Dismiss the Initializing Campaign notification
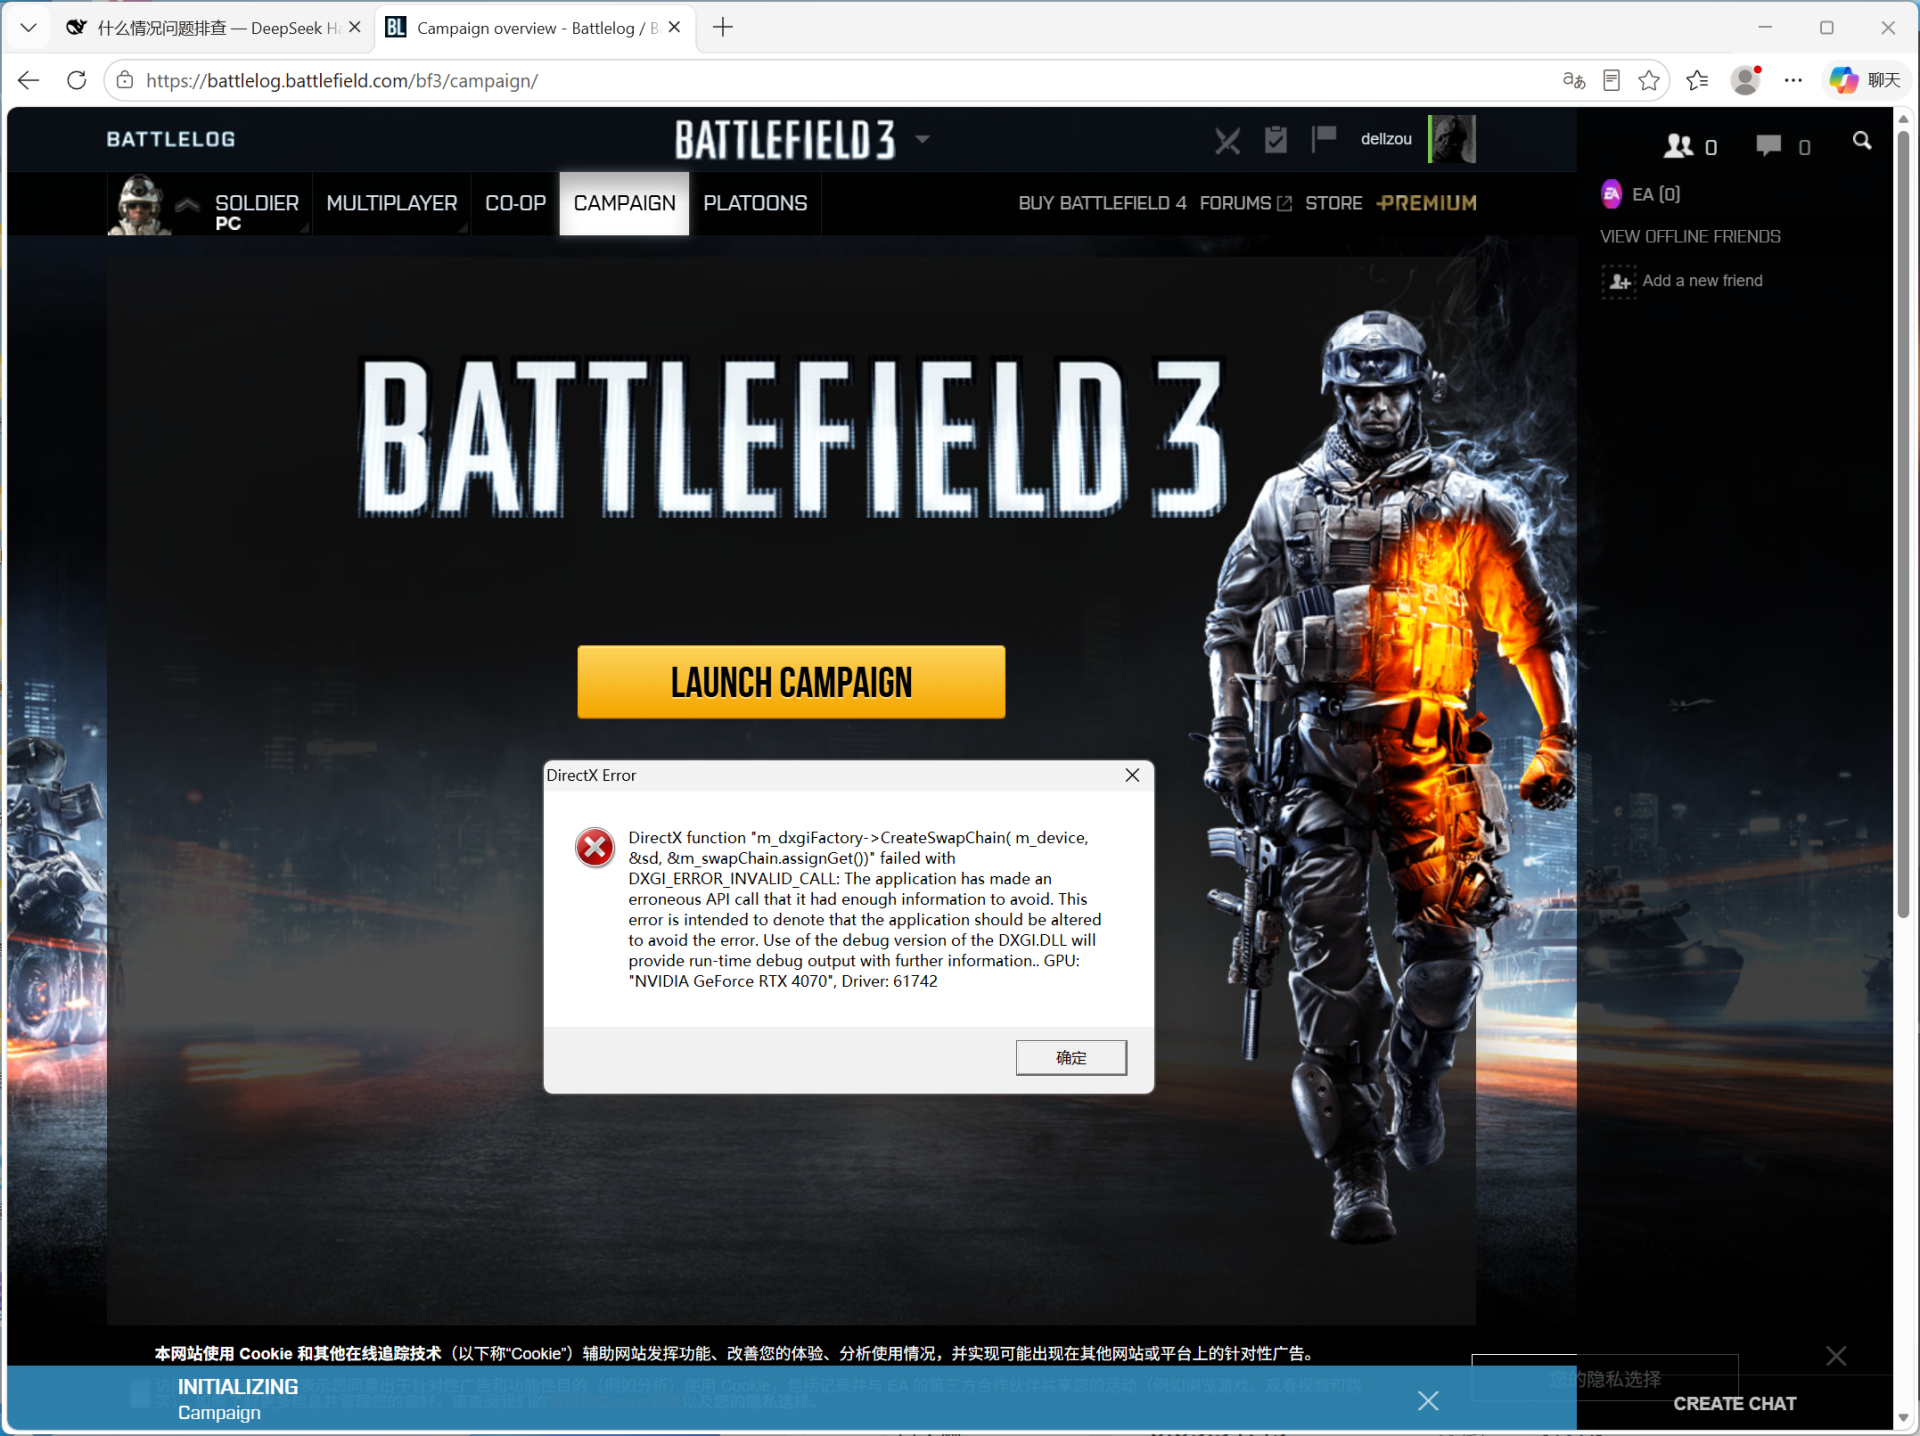Image resolution: width=1920 pixels, height=1436 pixels. tap(1428, 1401)
